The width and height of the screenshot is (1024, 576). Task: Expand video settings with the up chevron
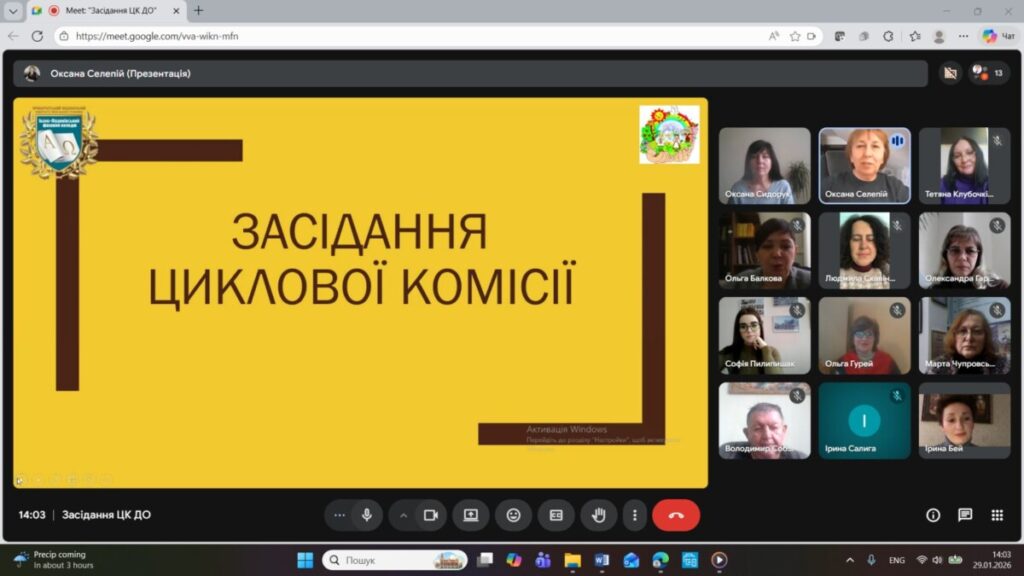tap(404, 515)
